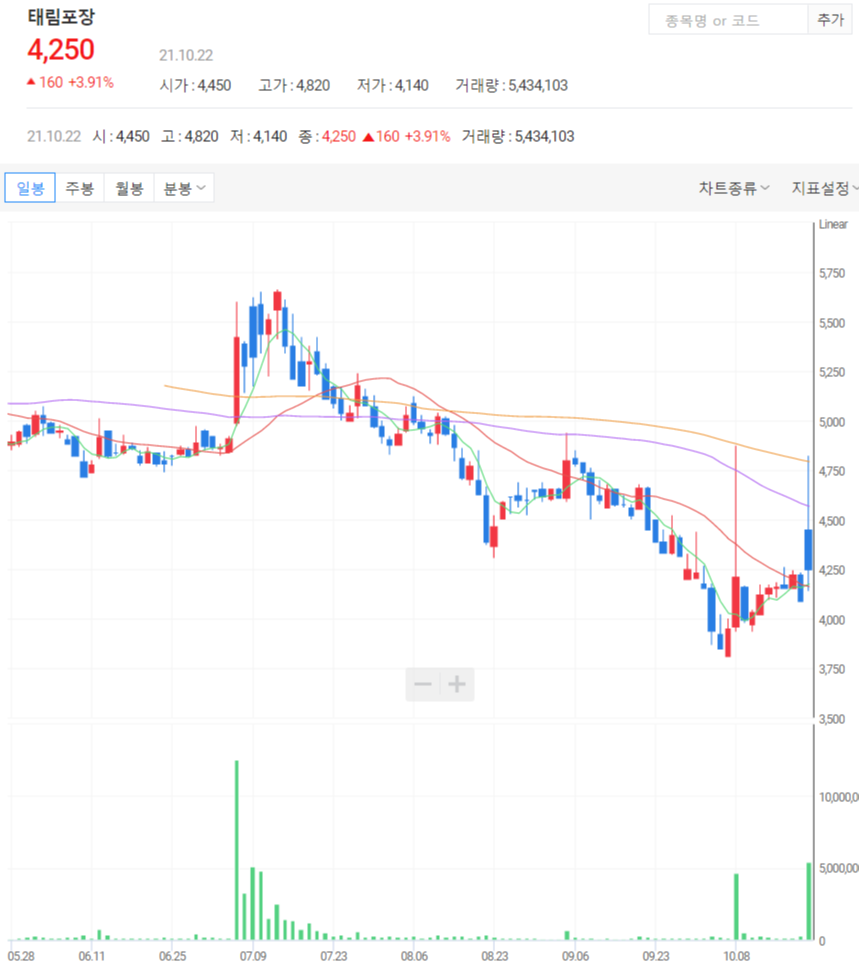Select the 일봉 daily chart tab
The image size is (859, 971).
(x=30, y=188)
